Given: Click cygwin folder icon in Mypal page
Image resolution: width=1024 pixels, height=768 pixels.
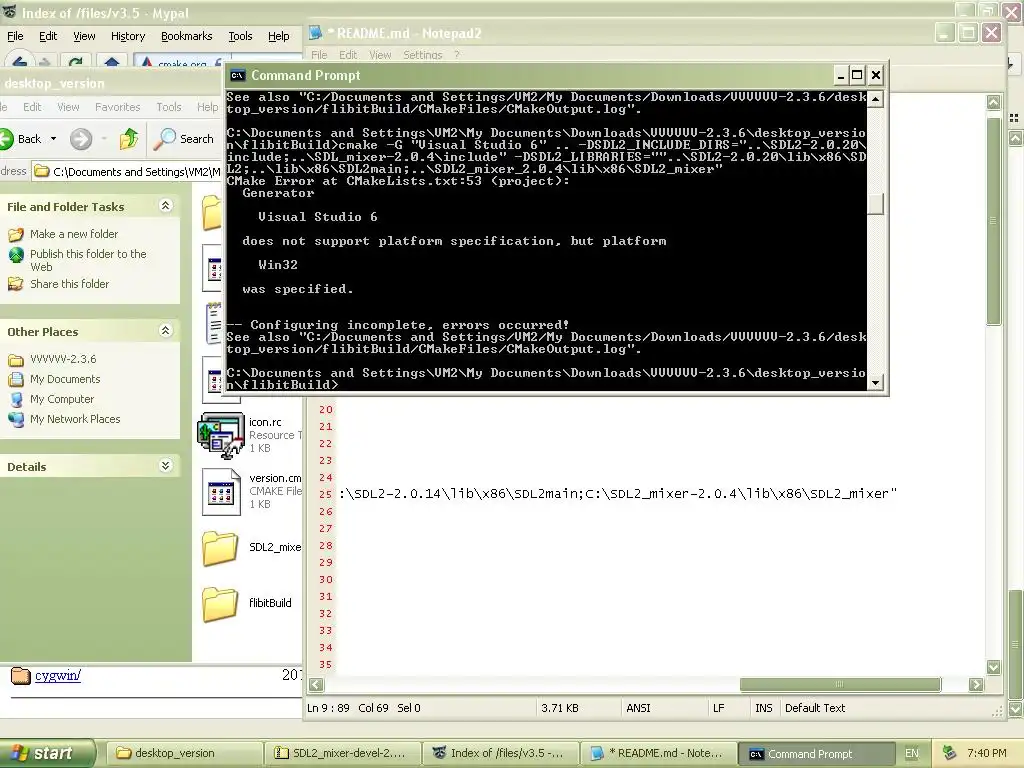Looking at the screenshot, I should (21, 675).
